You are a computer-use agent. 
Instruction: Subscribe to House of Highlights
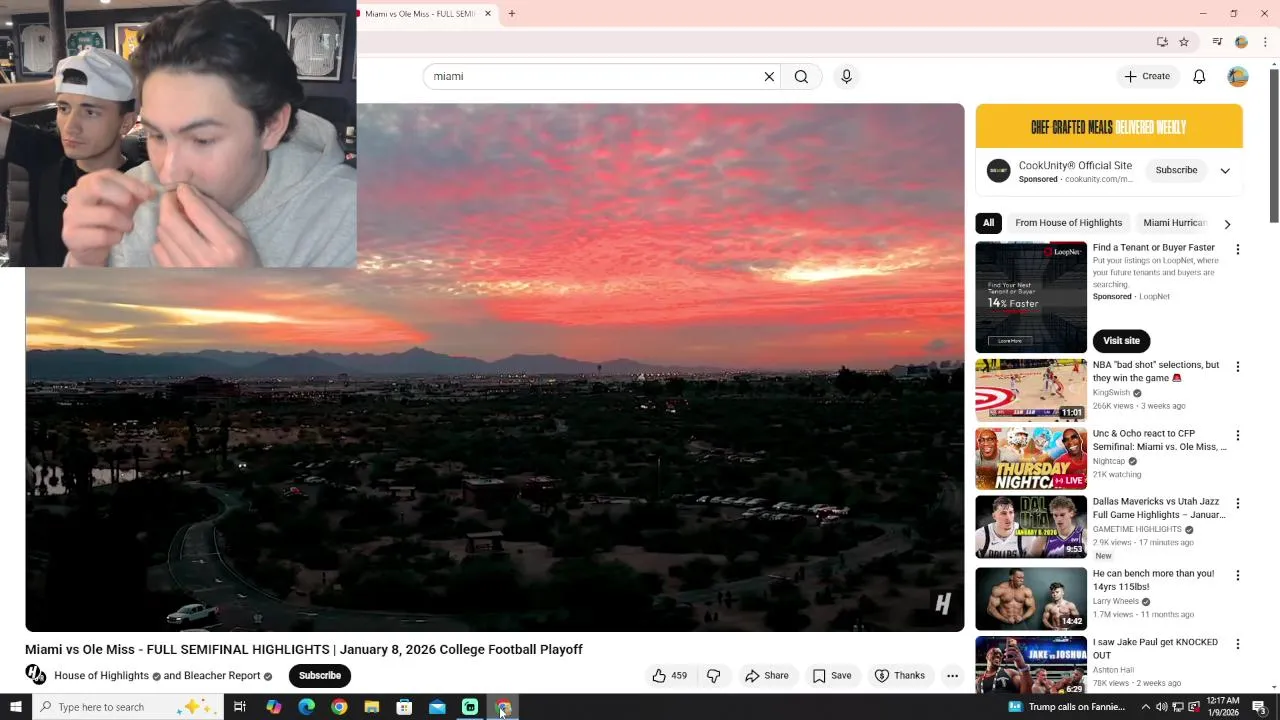coord(320,676)
